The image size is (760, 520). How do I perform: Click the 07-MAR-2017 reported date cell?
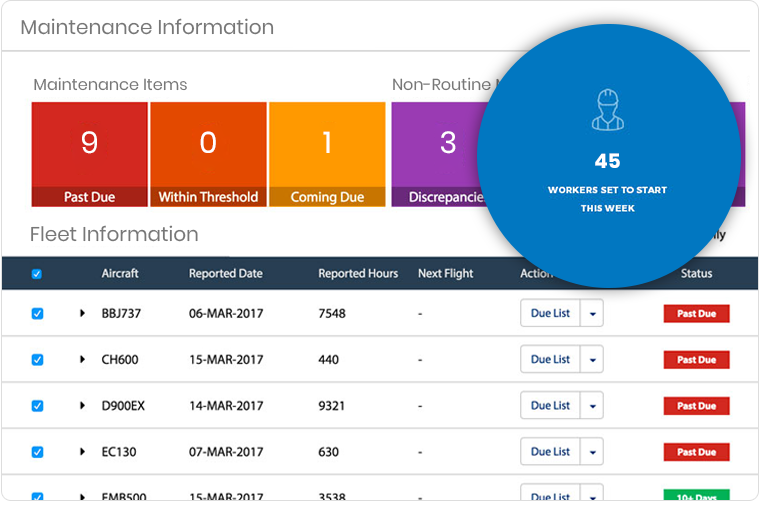point(226,452)
